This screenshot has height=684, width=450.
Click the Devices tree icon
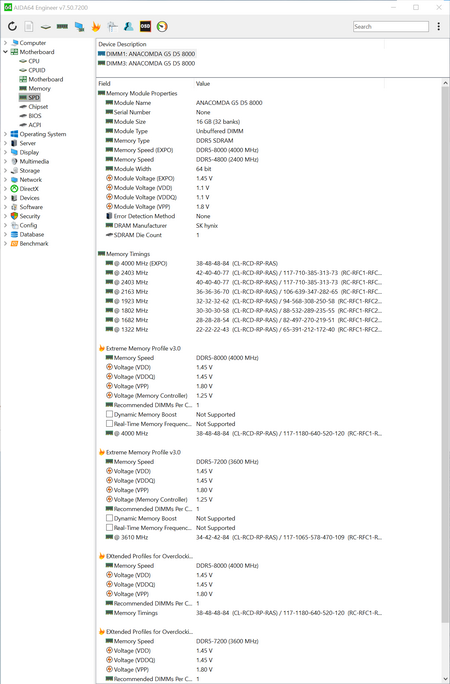coord(14,198)
